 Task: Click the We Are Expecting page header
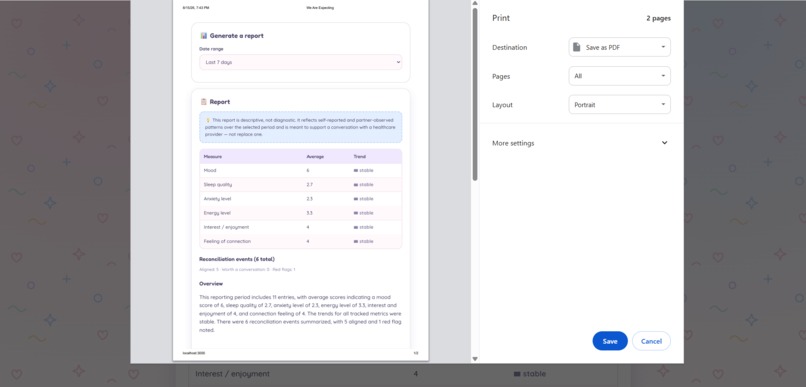coord(320,8)
